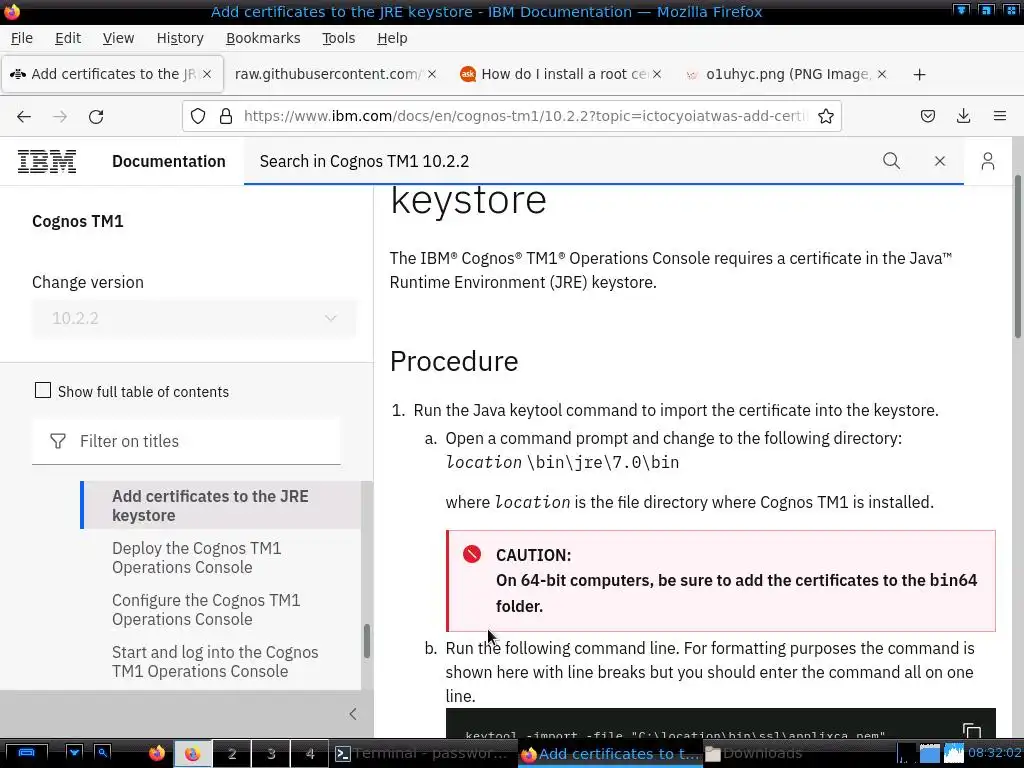This screenshot has width=1024, height=768.
Task: Enable Show full table of contents
Action: [x=42, y=391]
